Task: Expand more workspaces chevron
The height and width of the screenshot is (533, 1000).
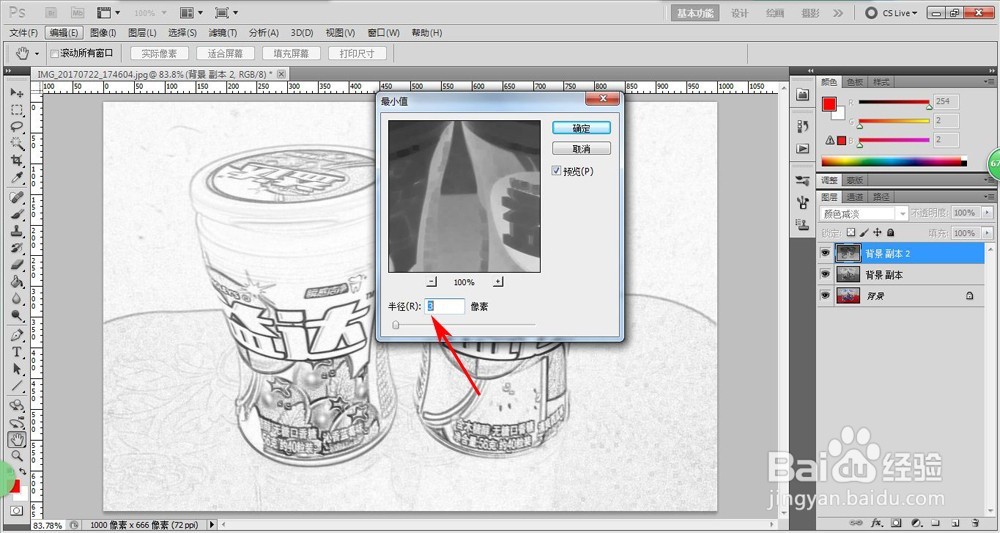Action: pyautogui.click(x=838, y=13)
